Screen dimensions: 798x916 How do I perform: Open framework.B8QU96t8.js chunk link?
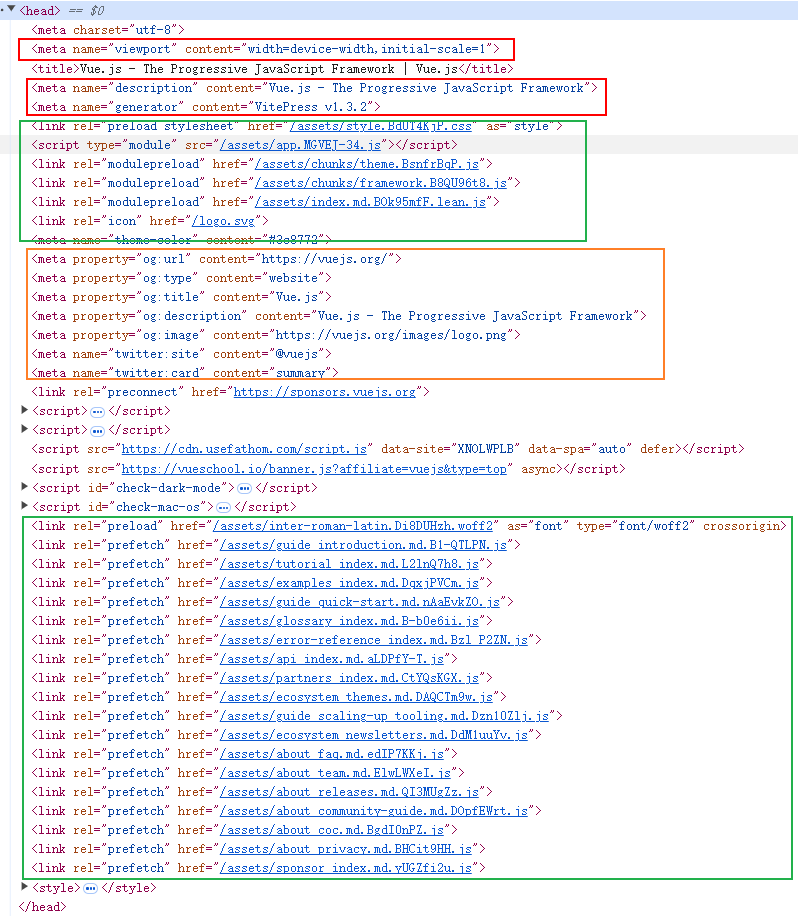click(381, 183)
